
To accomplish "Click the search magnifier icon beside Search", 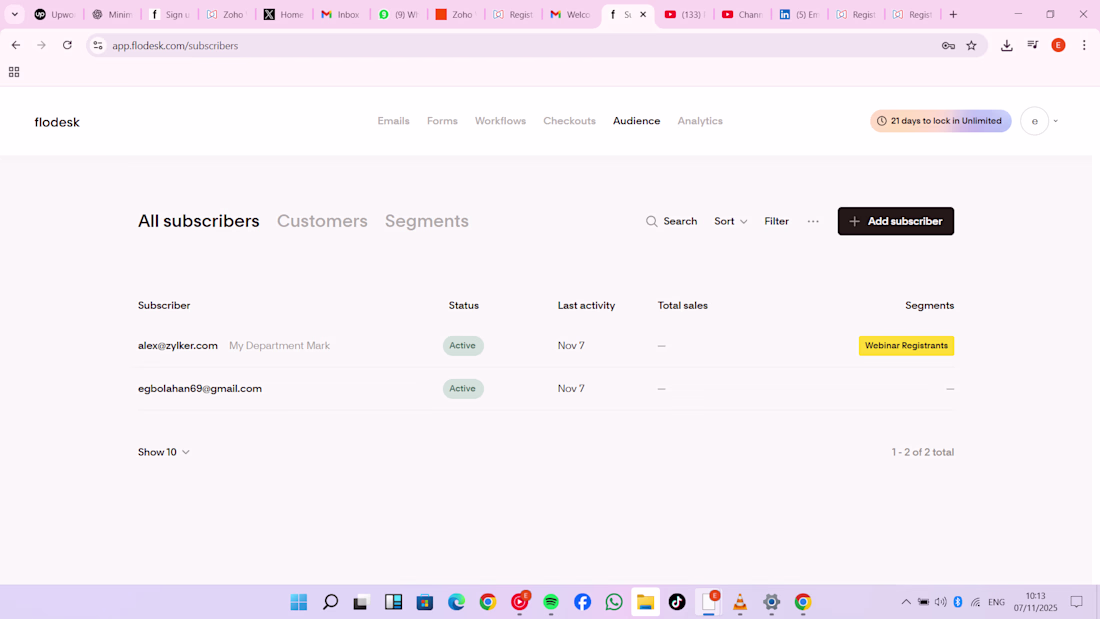I will pos(652,221).
